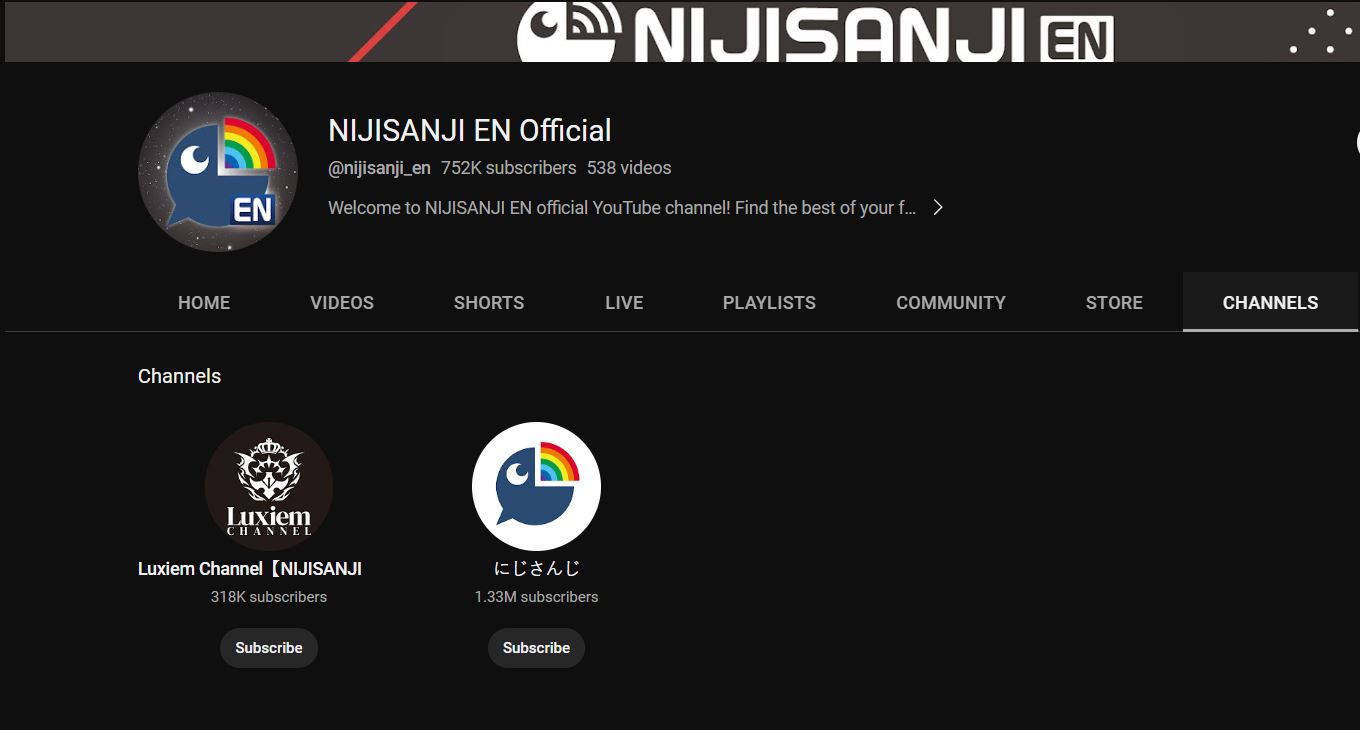Click the 752K subscribers count

509,168
